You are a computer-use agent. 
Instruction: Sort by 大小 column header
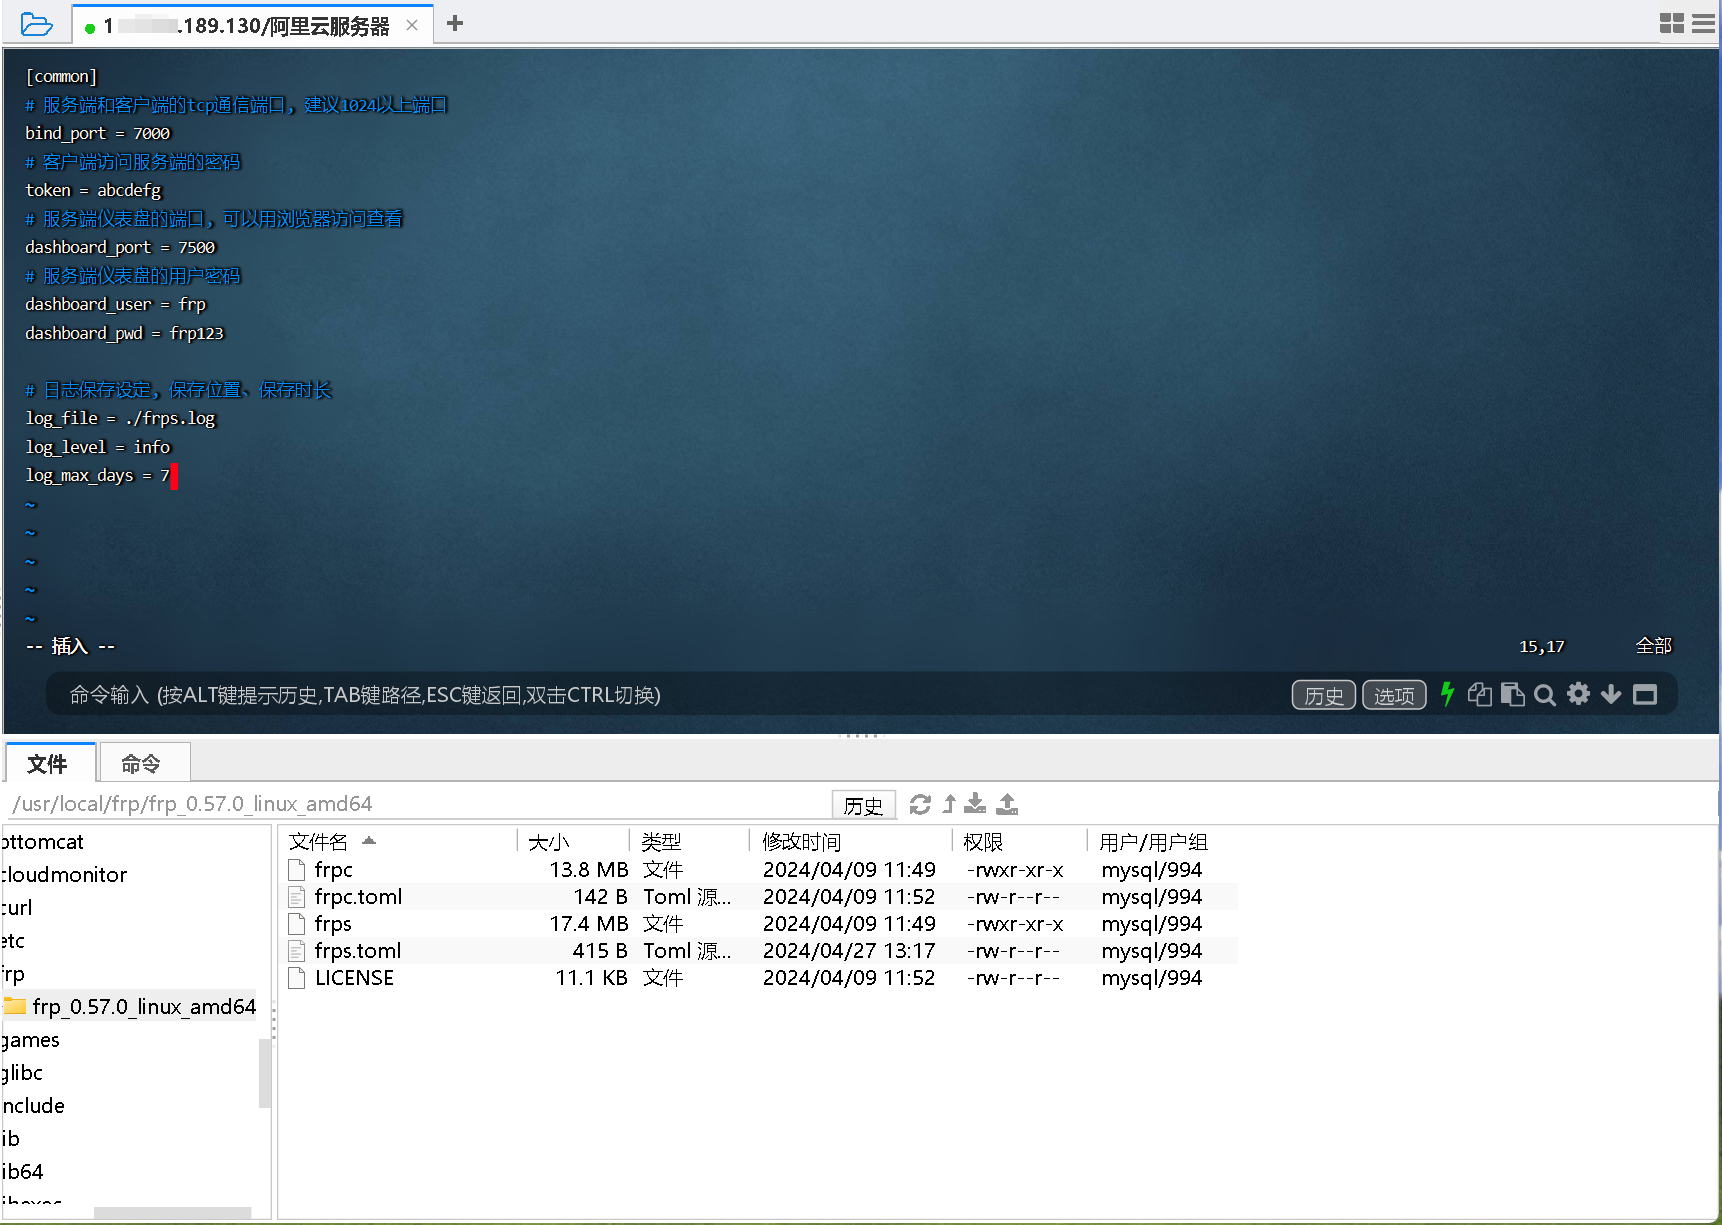tap(574, 842)
